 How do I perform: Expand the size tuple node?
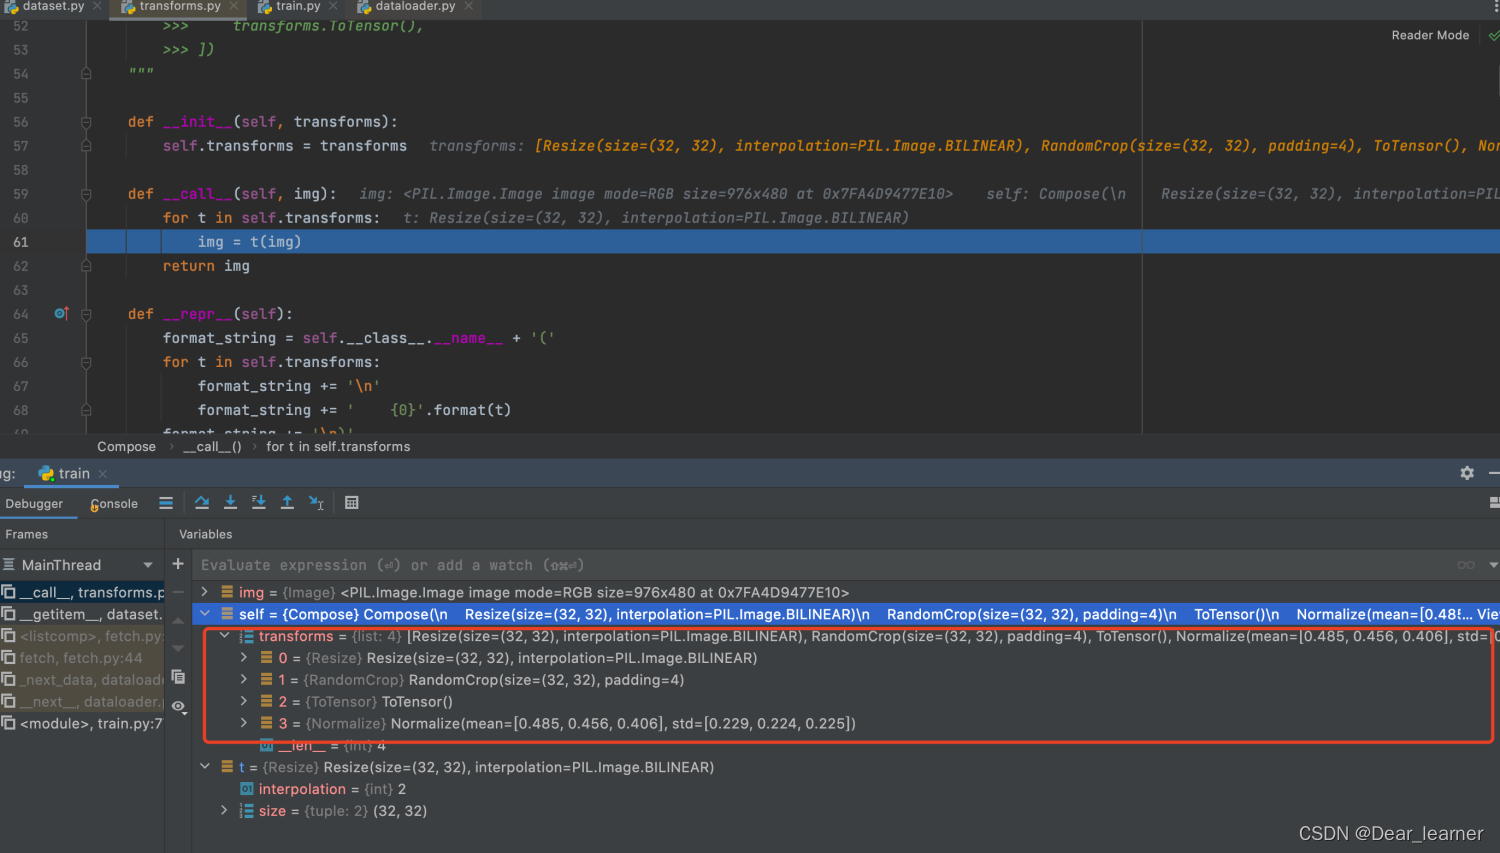(x=224, y=811)
